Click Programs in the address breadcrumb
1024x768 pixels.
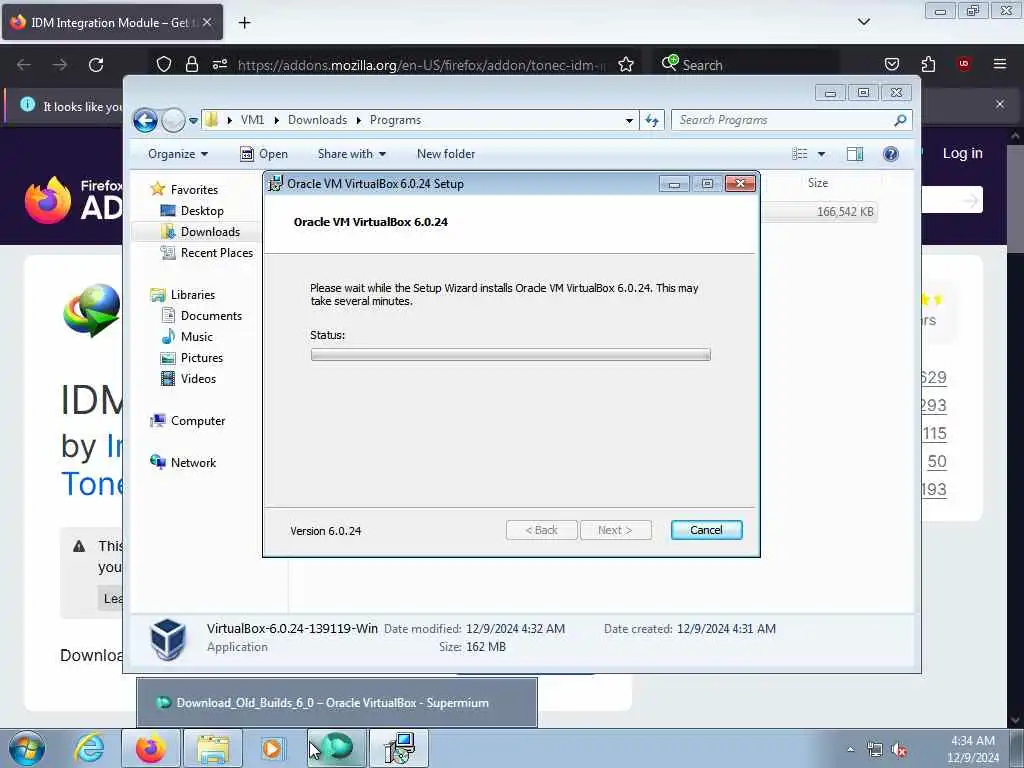pyautogui.click(x=395, y=120)
